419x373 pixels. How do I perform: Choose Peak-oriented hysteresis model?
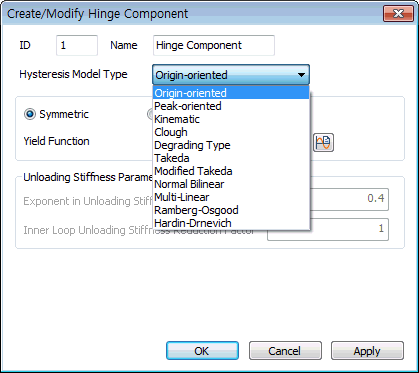231,106
